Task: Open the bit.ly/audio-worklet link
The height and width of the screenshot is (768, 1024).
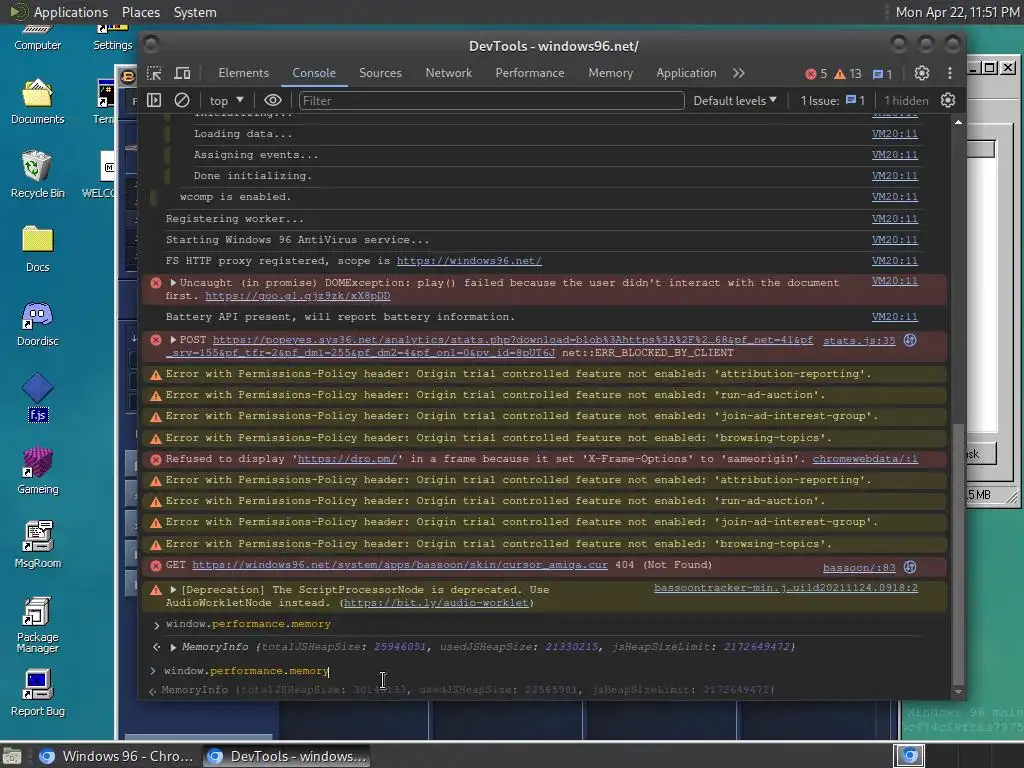Action: click(436, 603)
